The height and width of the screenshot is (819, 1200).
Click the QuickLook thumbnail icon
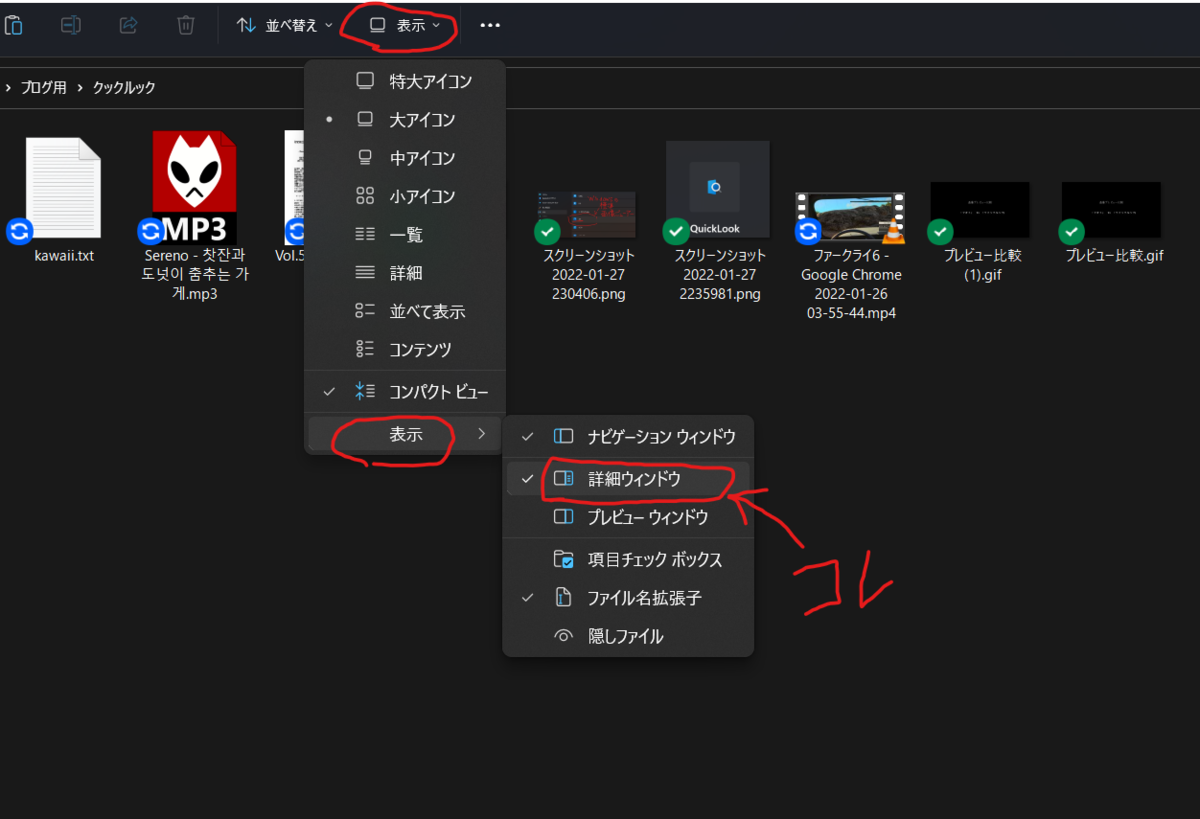pos(717,188)
